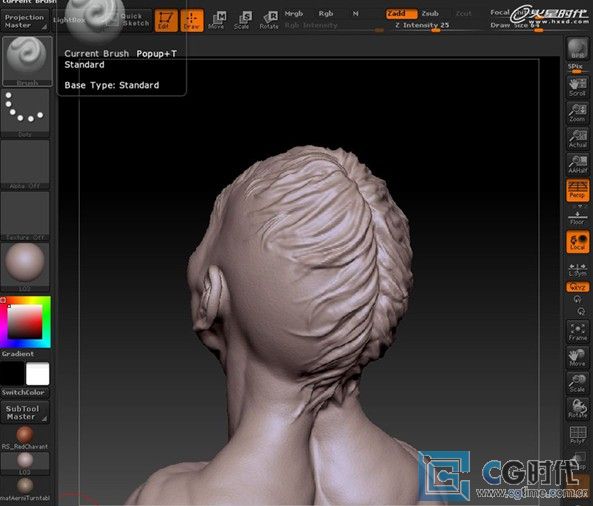Select the Scale transform icon in top bar
The width and height of the screenshot is (593, 506).
(242, 20)
